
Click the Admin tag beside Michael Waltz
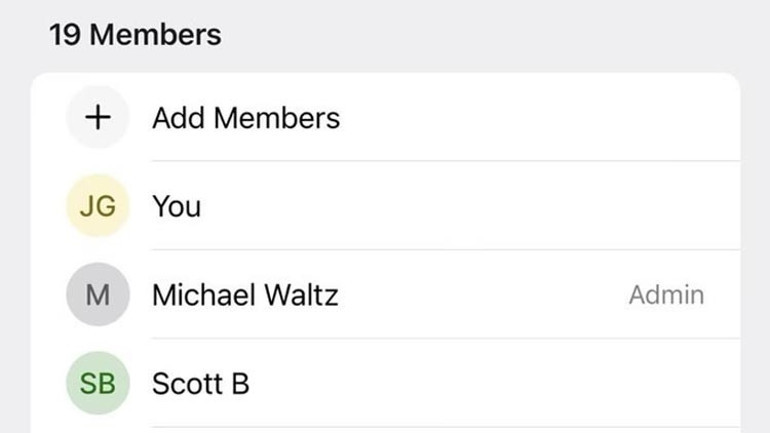coord(666,295)
